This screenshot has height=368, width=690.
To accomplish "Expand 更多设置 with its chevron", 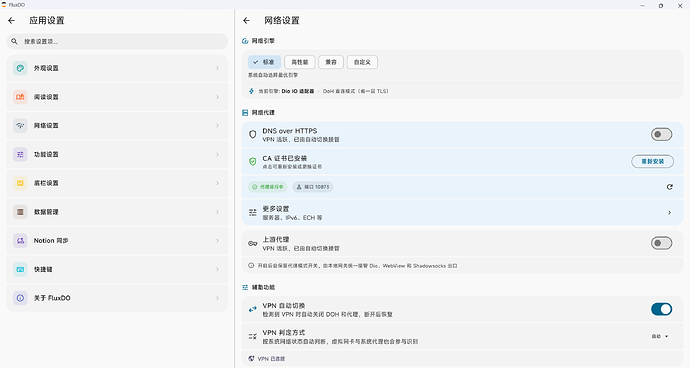I will coord(669,213).
